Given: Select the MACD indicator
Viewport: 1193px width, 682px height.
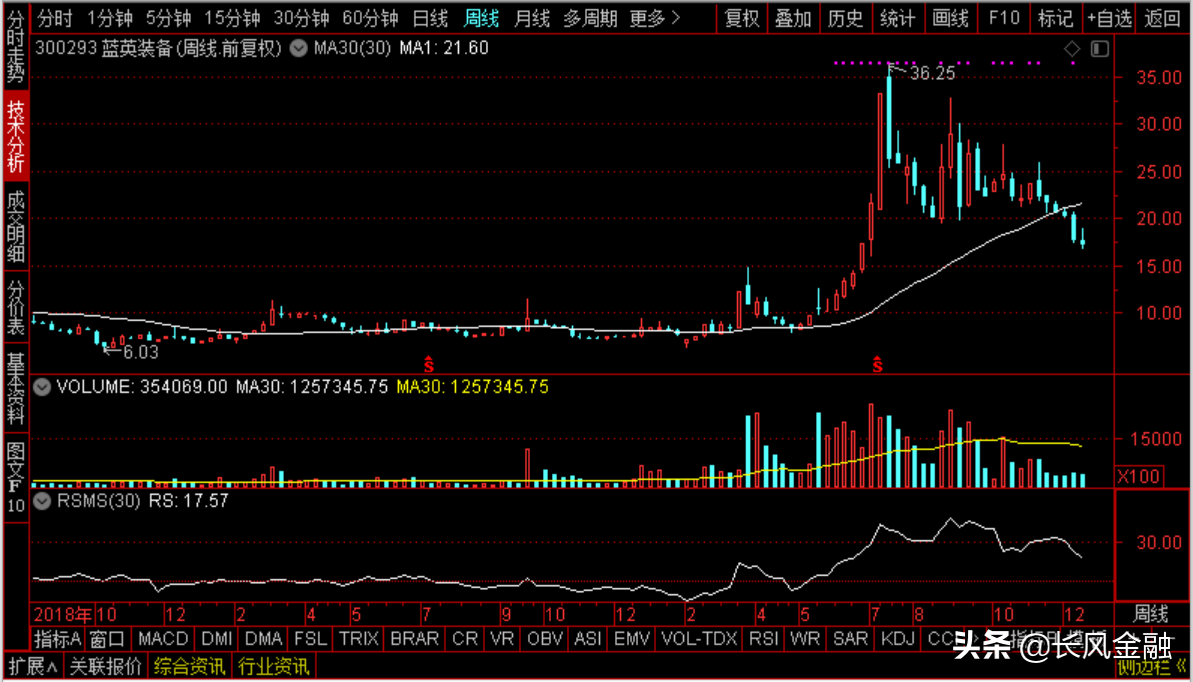Looking at the screenshot, I should pyautogui.click(x=163, y=638).
